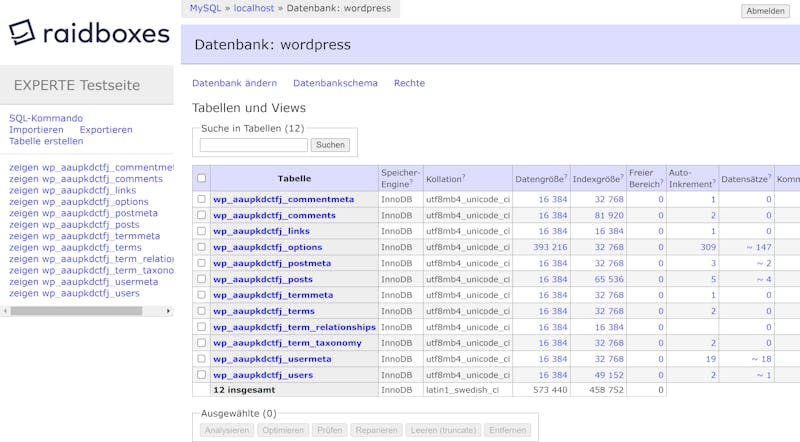Click the Optimieren button
The image size is (800, 442).
(283, 430)
